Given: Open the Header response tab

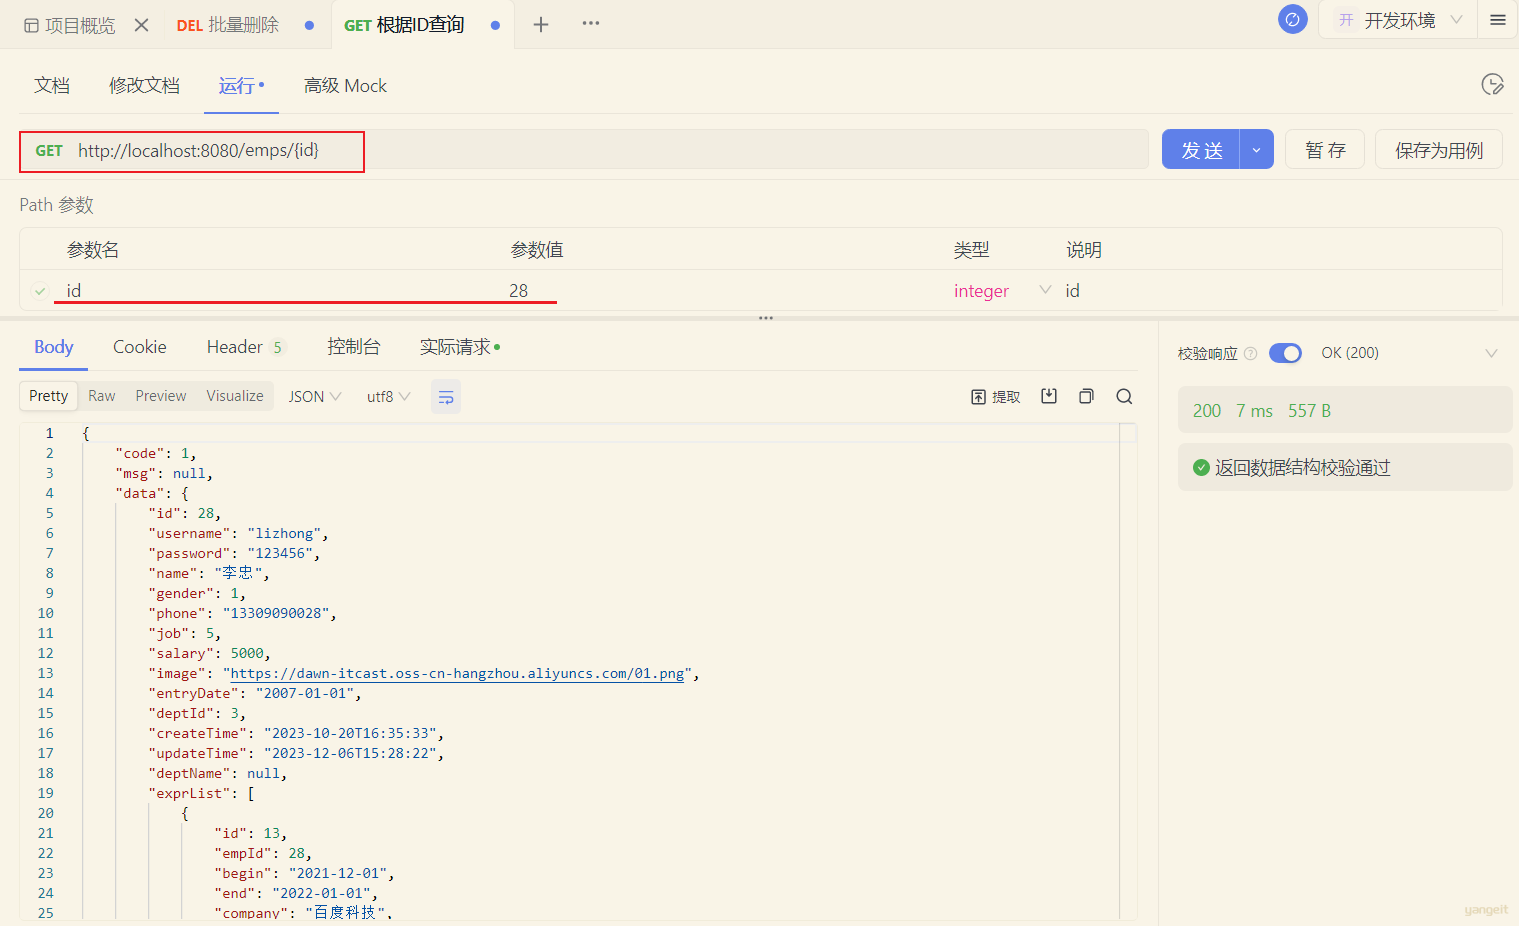Looking at the screenshot, I should tap(235, 347).
